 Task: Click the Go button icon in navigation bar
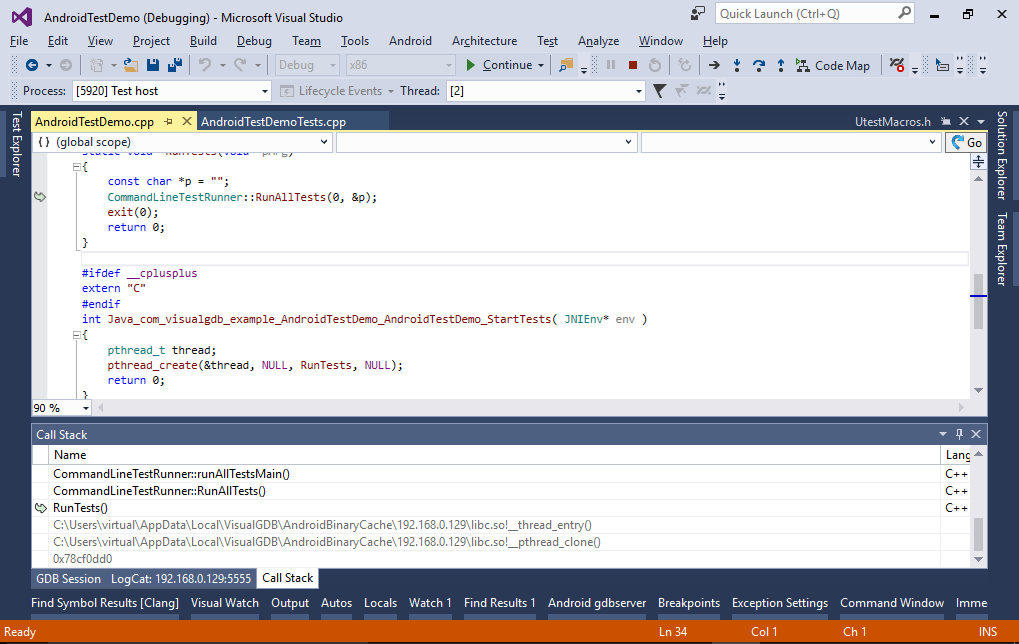966,142
